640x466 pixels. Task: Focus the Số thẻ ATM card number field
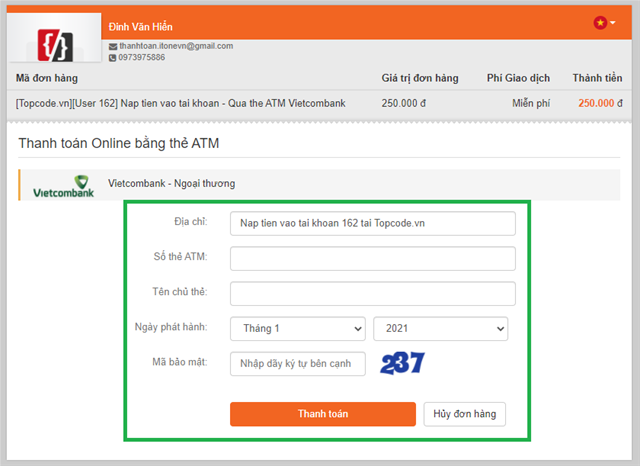(x=373, y=258)
